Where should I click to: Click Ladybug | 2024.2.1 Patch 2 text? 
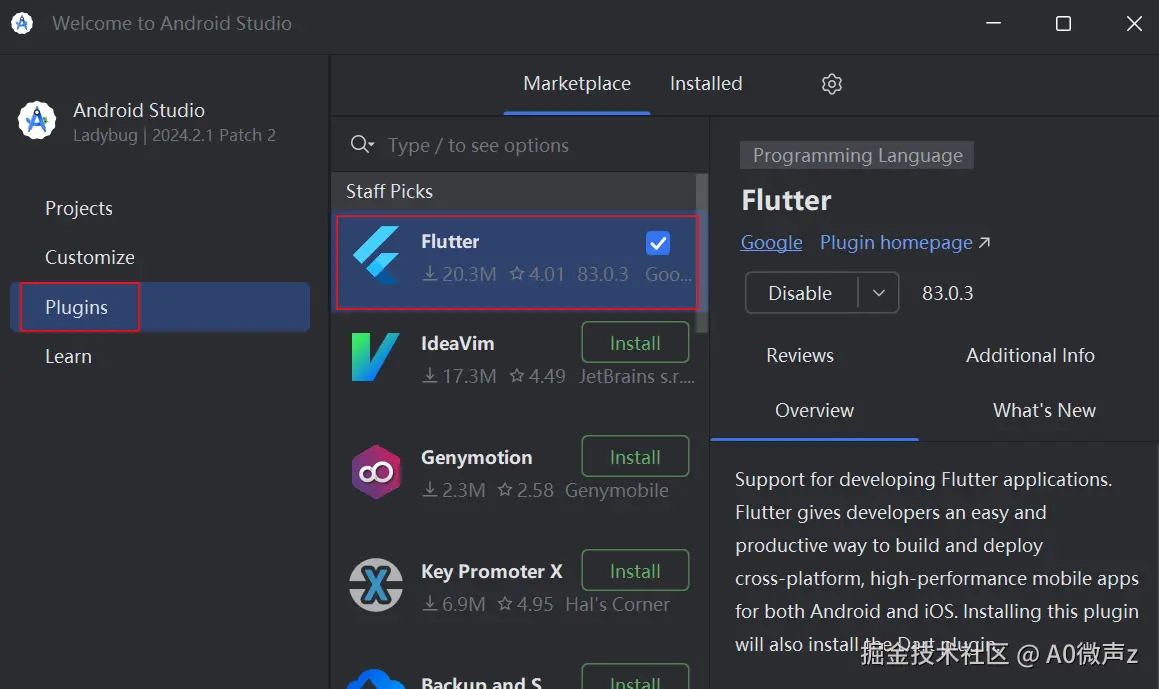pos(174,135)
